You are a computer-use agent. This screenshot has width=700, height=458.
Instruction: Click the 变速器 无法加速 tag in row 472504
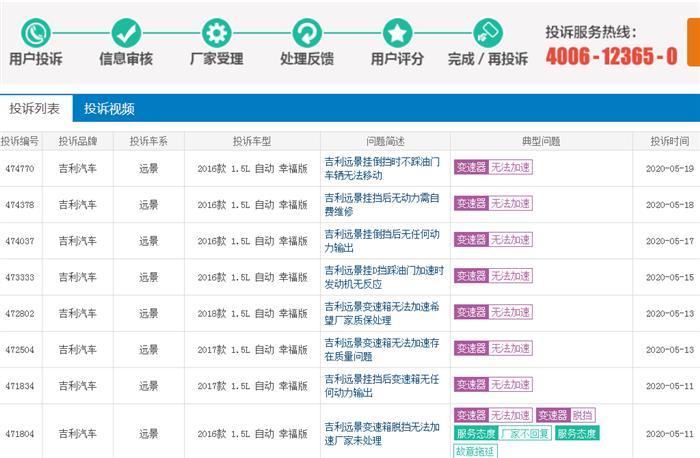[493, 348]
